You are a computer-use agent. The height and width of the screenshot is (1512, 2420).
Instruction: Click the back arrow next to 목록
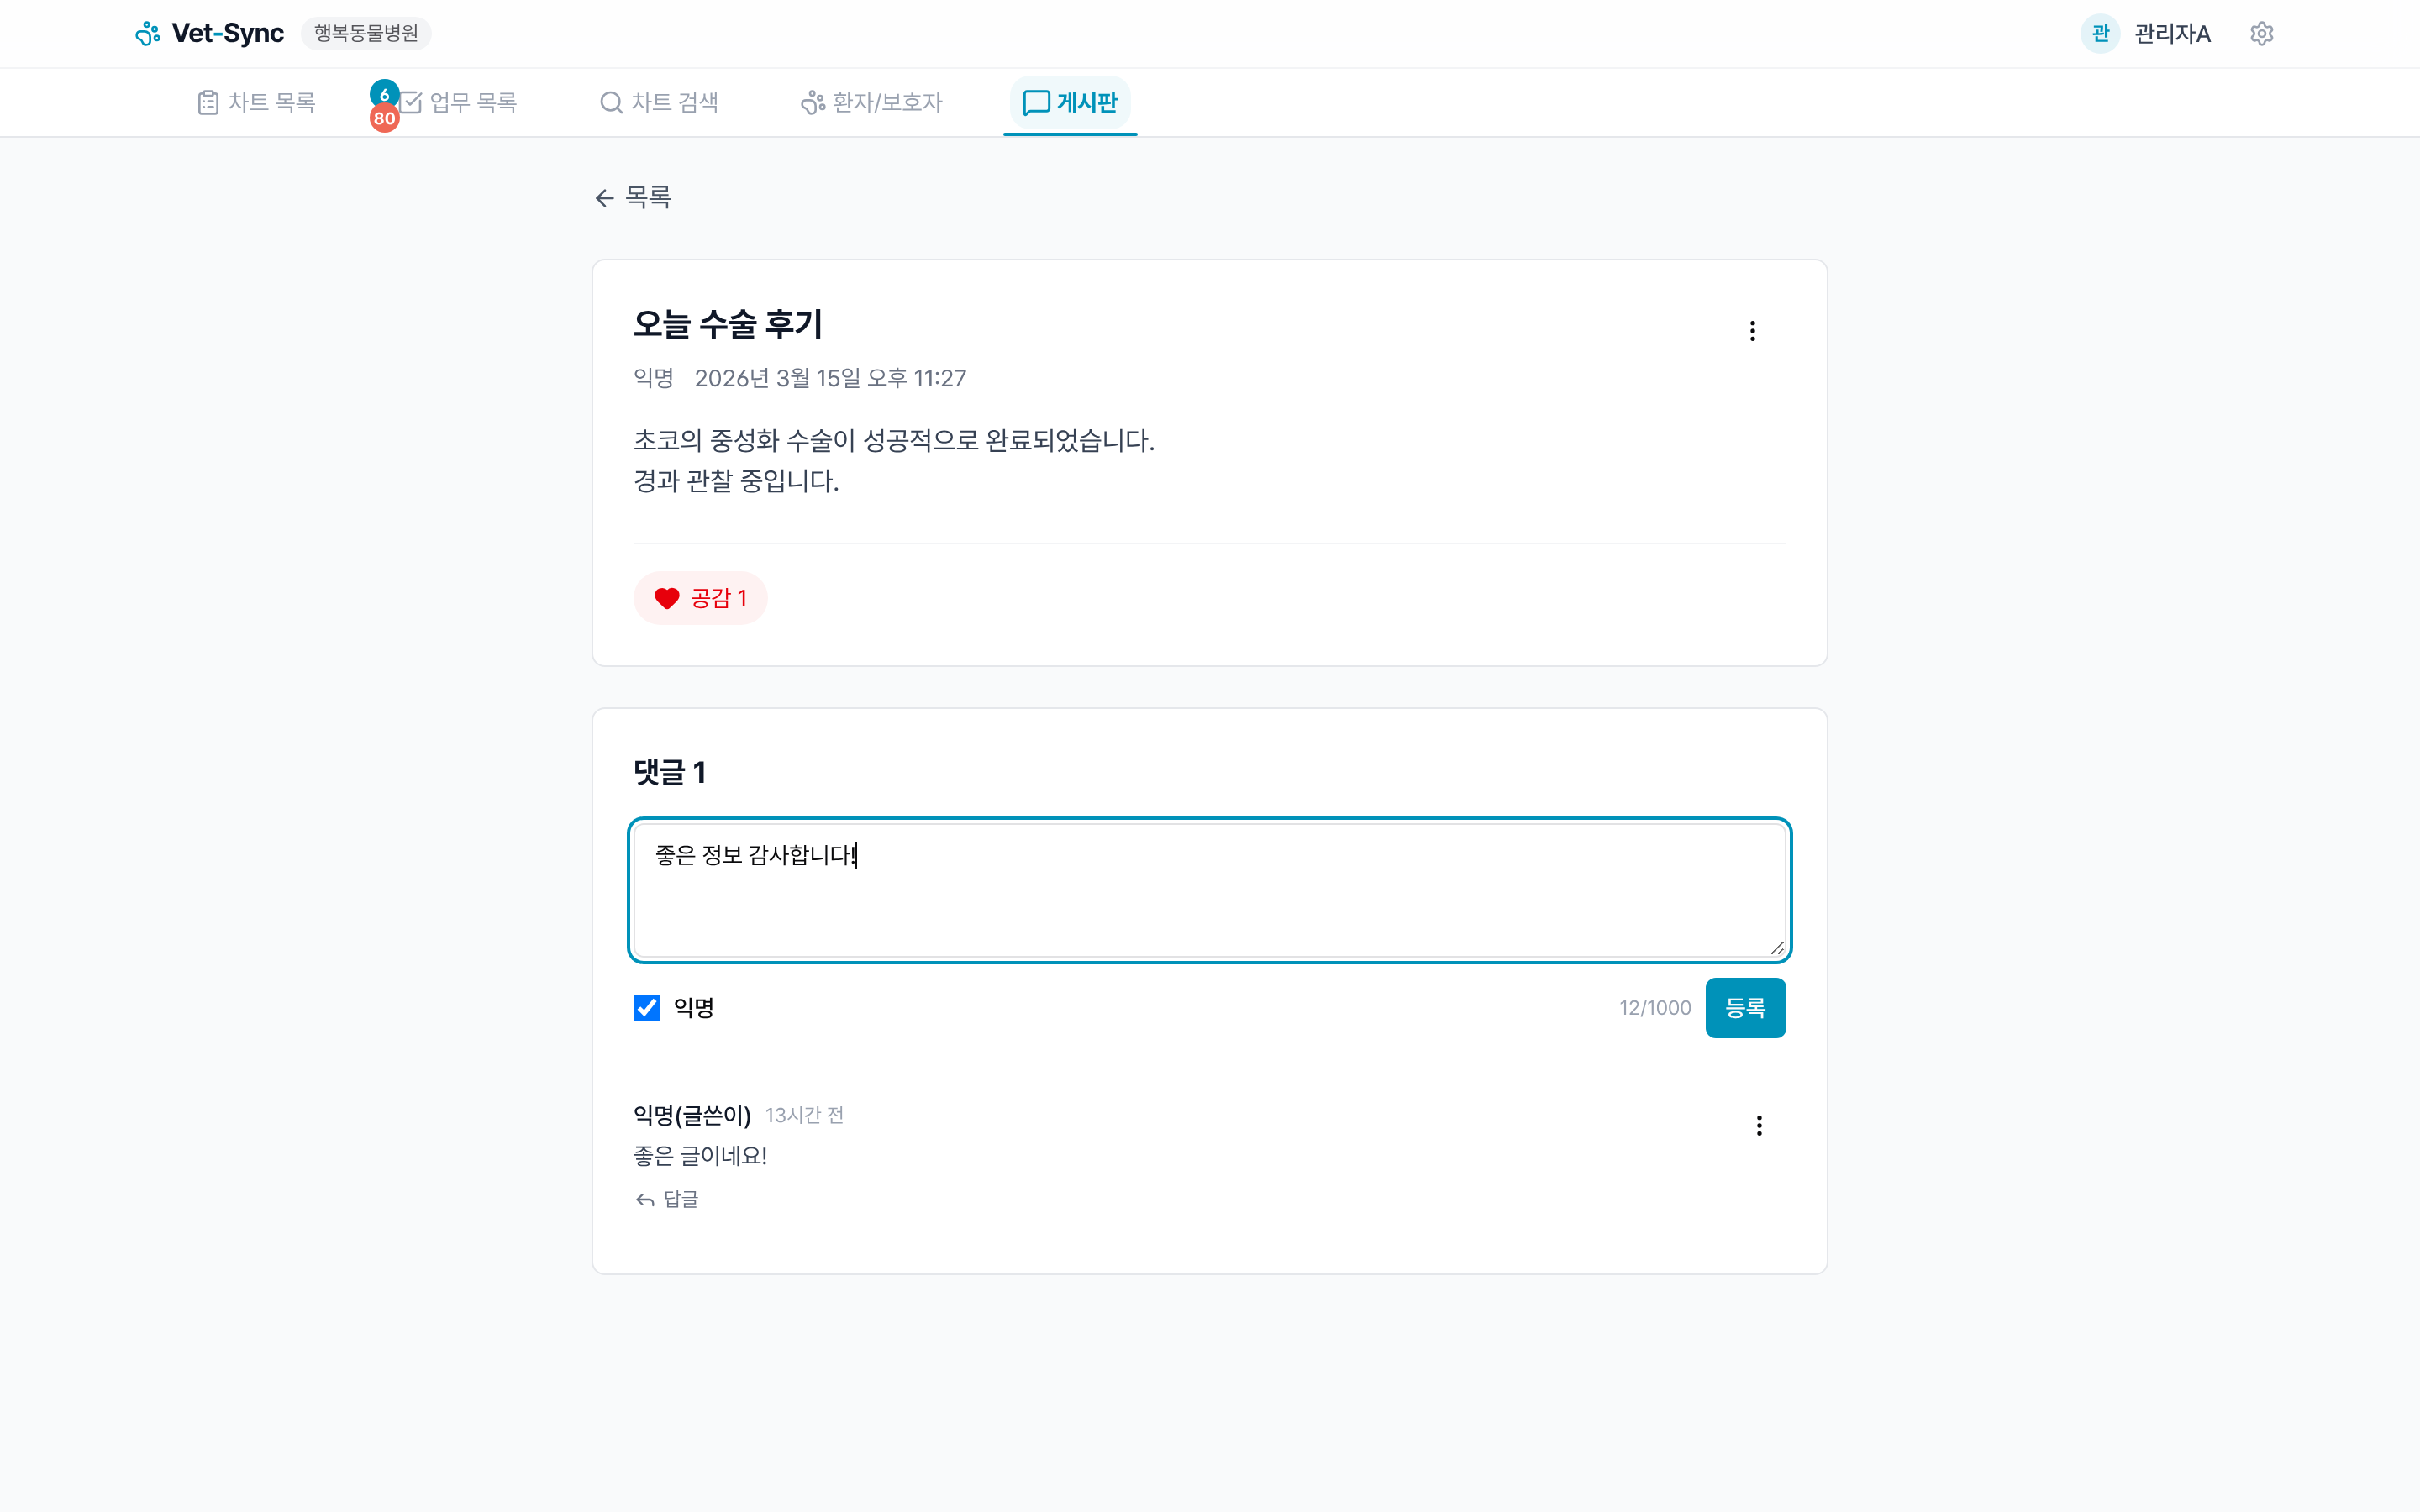(604, 198)
